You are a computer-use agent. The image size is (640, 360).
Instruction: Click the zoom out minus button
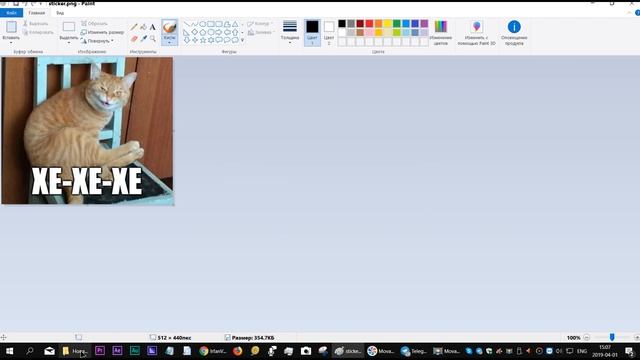(x=587, y=338)
